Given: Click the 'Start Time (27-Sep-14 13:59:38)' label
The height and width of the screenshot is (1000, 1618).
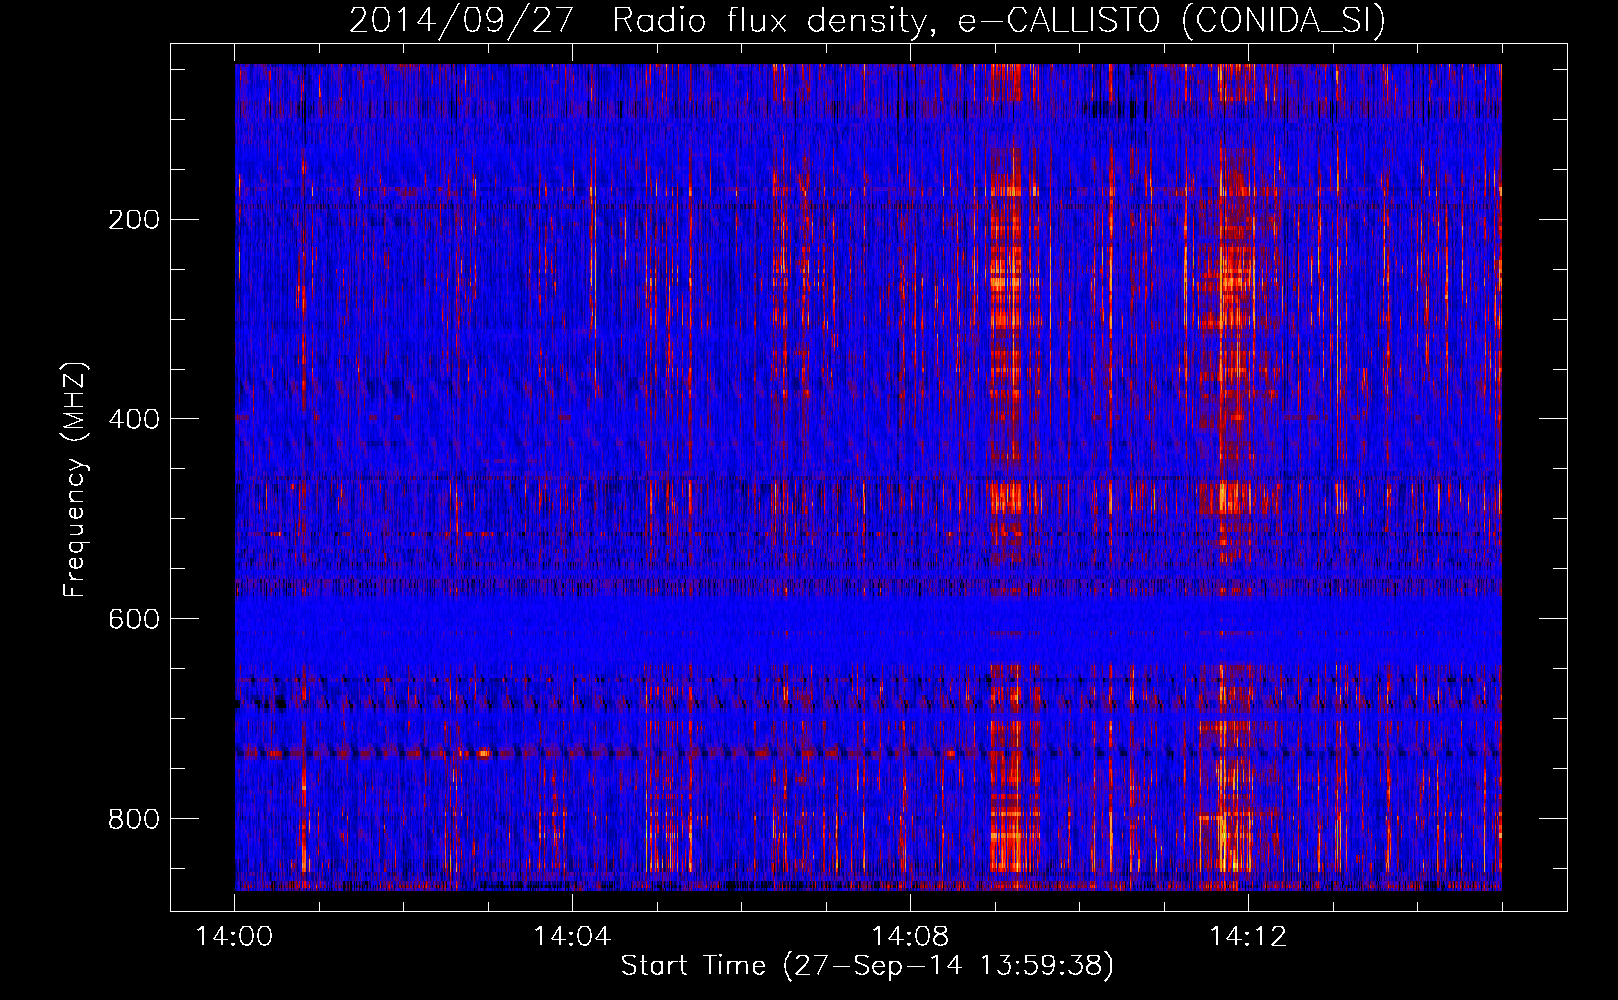Looking at the screenshot, I should (x=867, y=966).
